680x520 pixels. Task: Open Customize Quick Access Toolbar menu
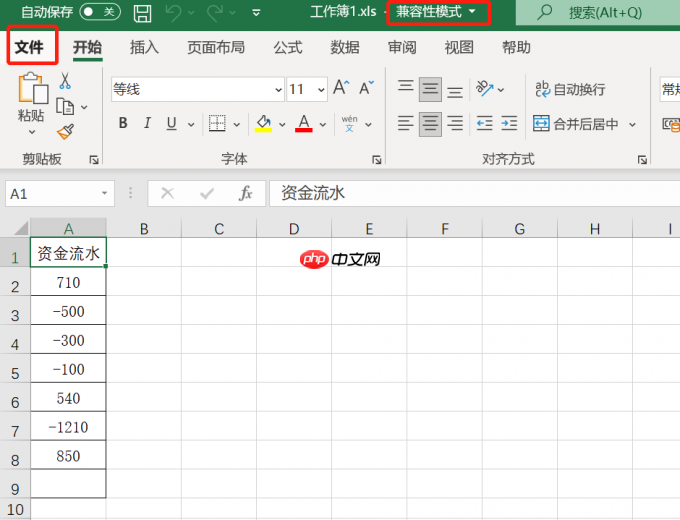[256, 13]
